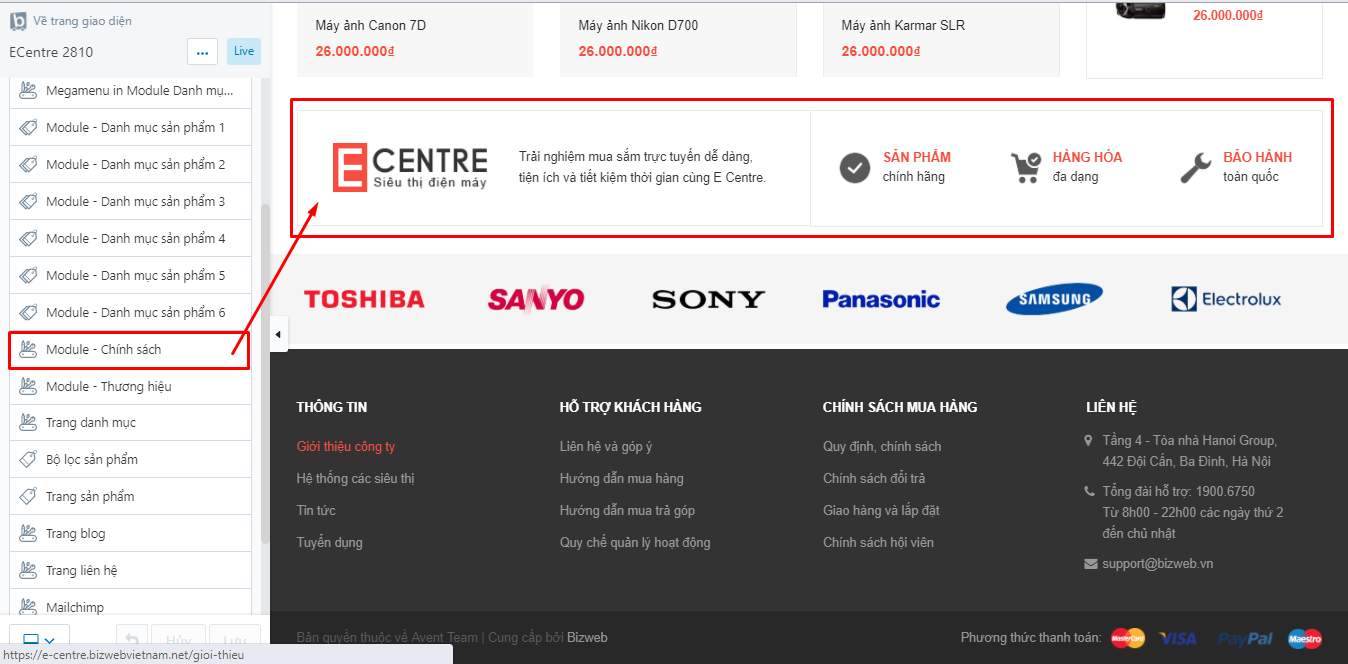
Task: Open Module - Danh mục sản phẩm 2
Action: (x=130, y=165)
